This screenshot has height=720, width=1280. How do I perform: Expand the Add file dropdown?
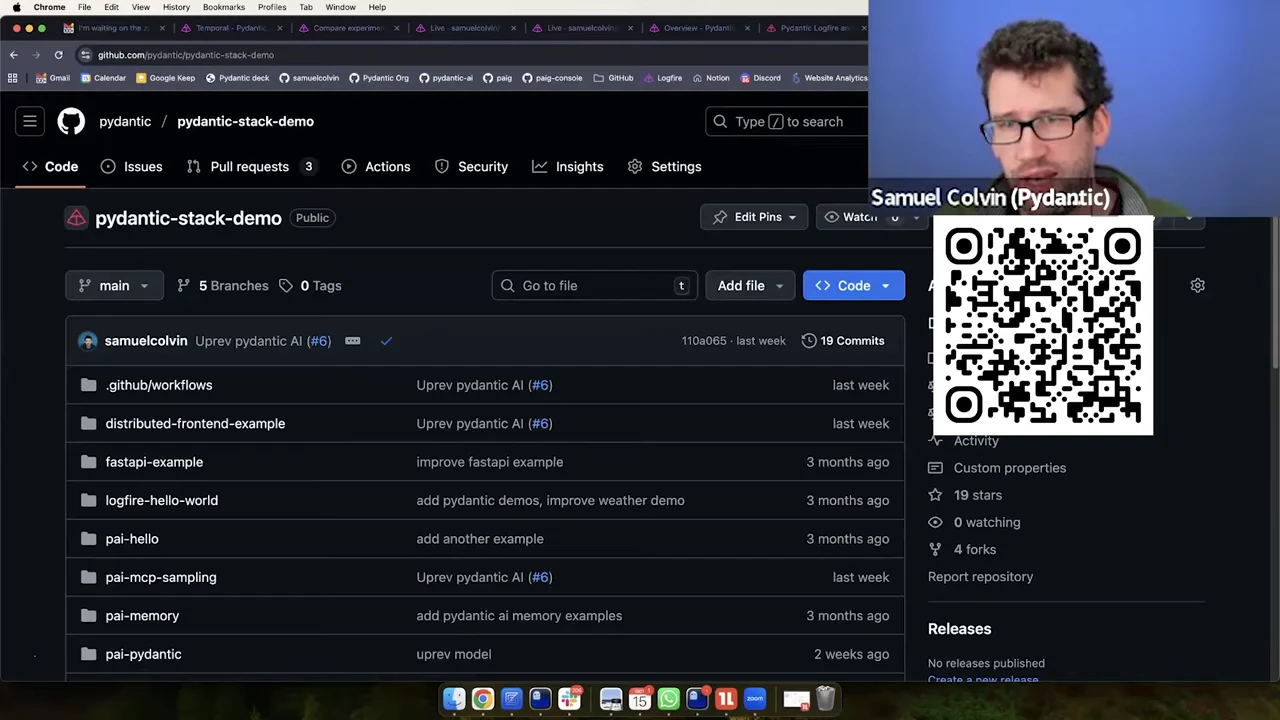[750, 286]
